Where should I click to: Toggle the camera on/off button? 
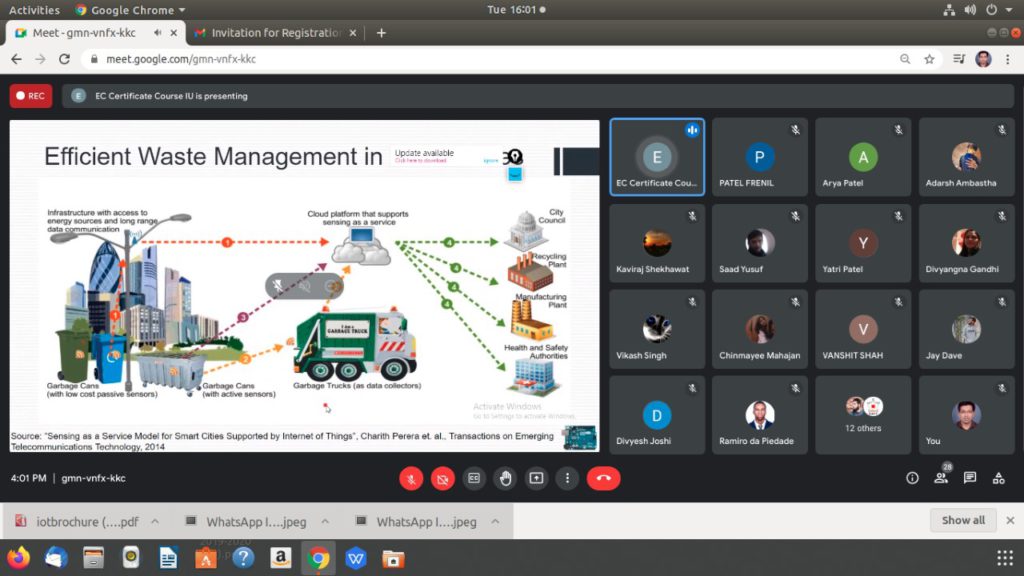(x=442, y=478)
